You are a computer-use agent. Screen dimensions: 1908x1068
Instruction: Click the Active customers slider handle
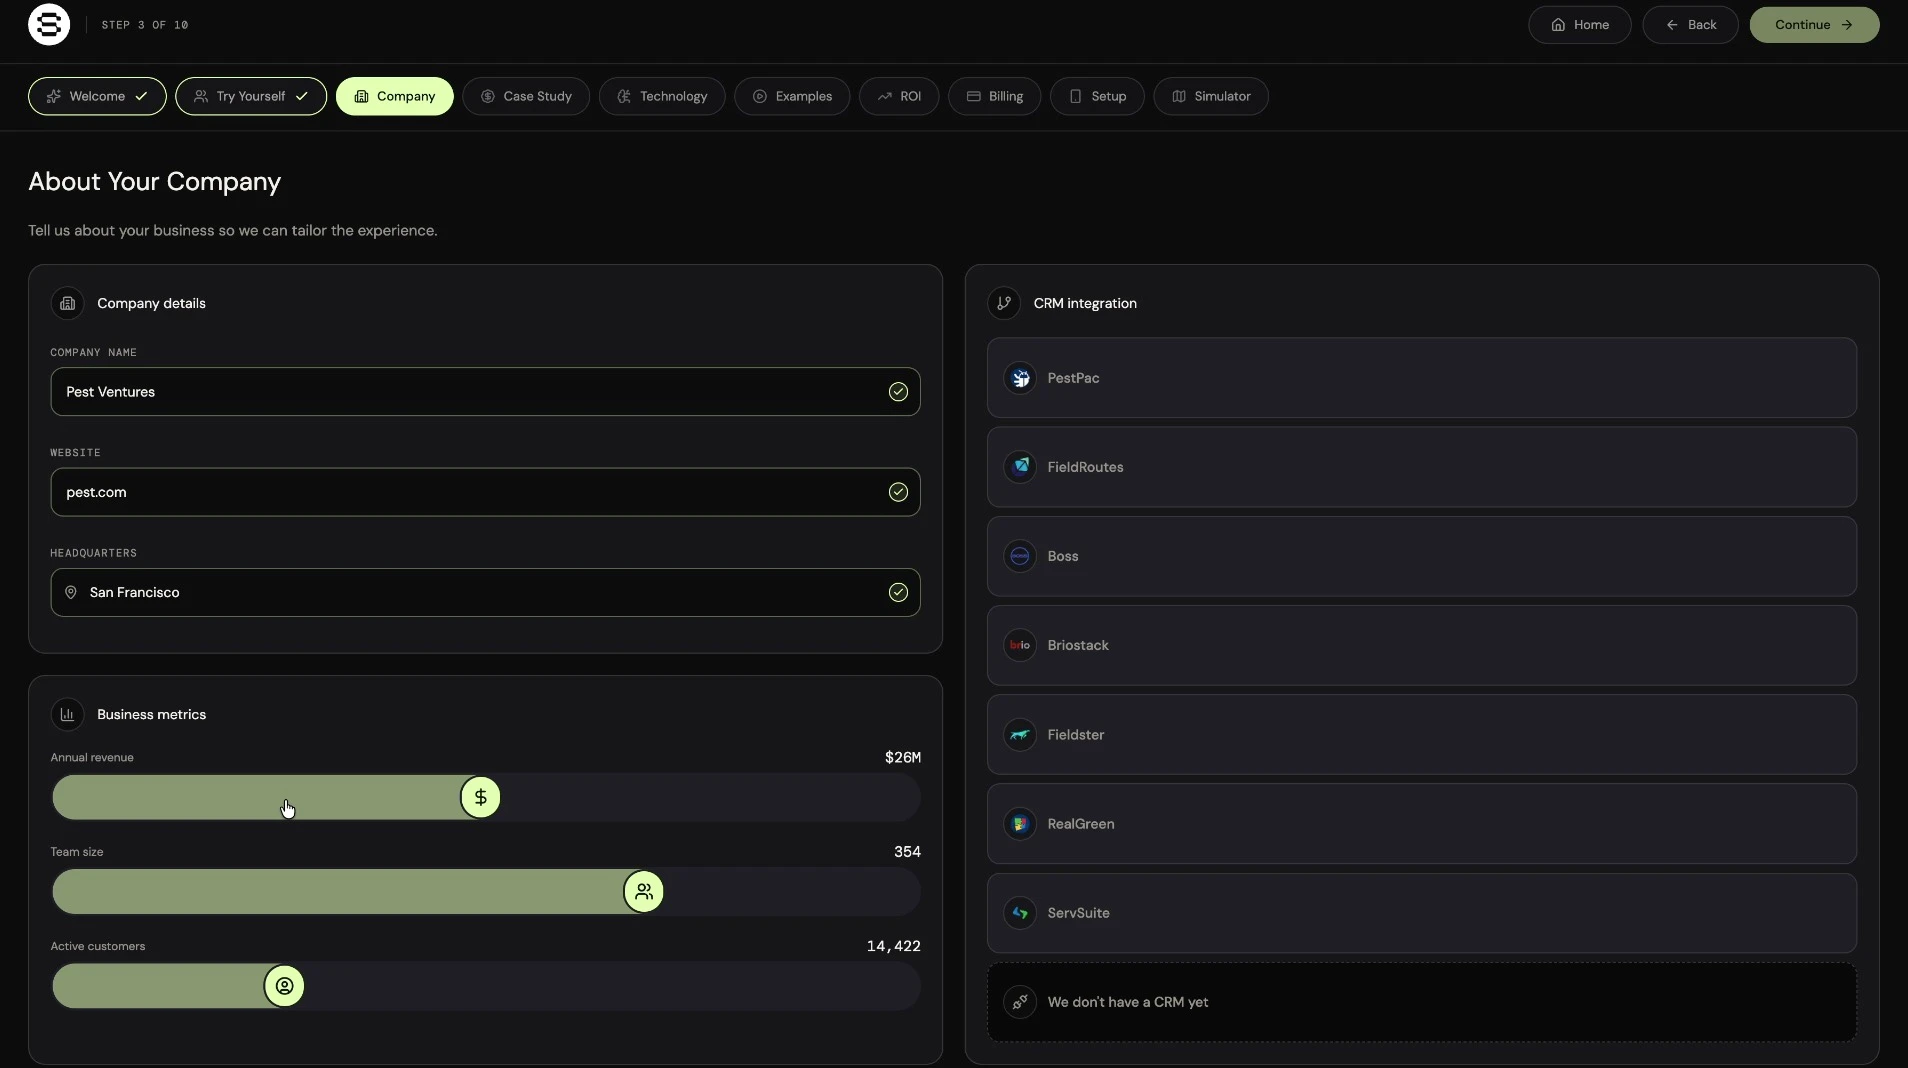coord(284,986)
